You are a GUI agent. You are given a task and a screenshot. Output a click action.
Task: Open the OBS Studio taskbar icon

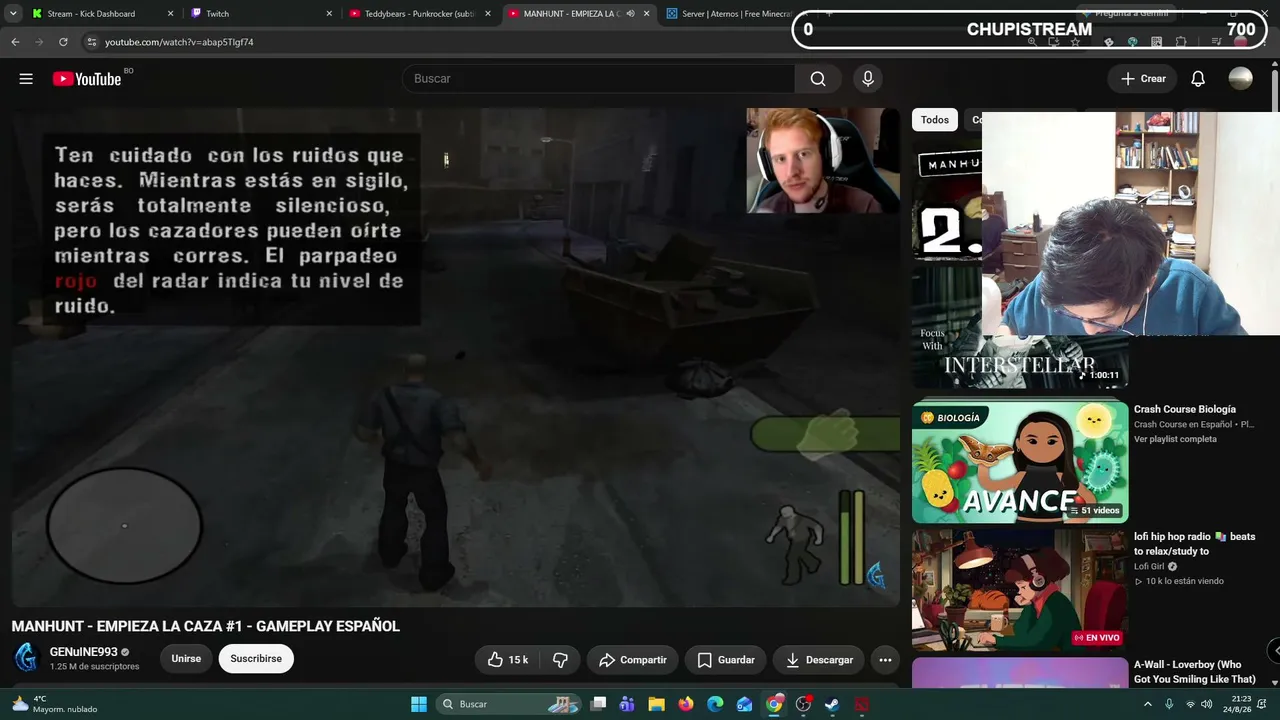[x=803, y=704]
